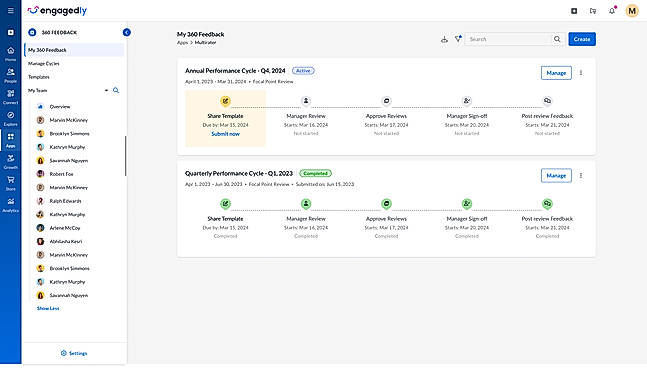Screen dimensions: 647x368
Task: Open Store in the left navigation rail
Action: click(x=11, y=183)
